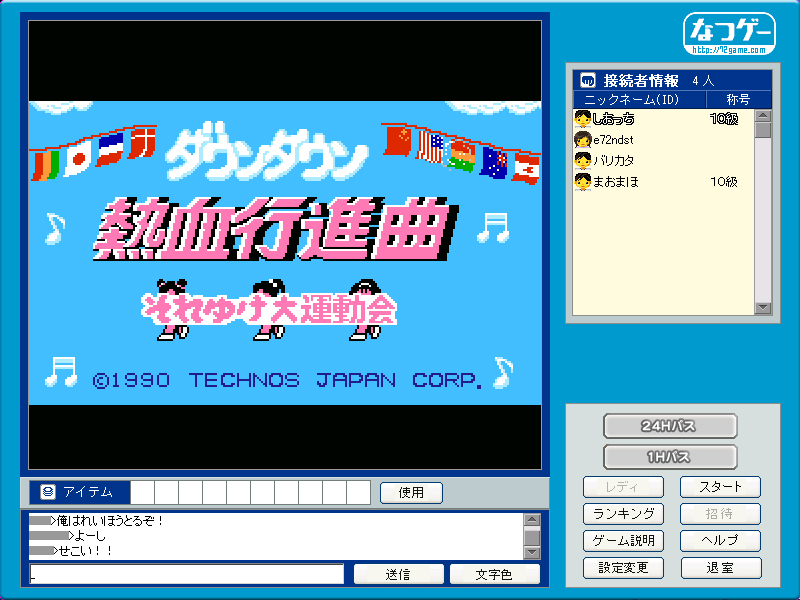The width and height of the screenshot is (800, 600).
Task: Click the chat log scroll-down arrow
Action: pos(532,553)
